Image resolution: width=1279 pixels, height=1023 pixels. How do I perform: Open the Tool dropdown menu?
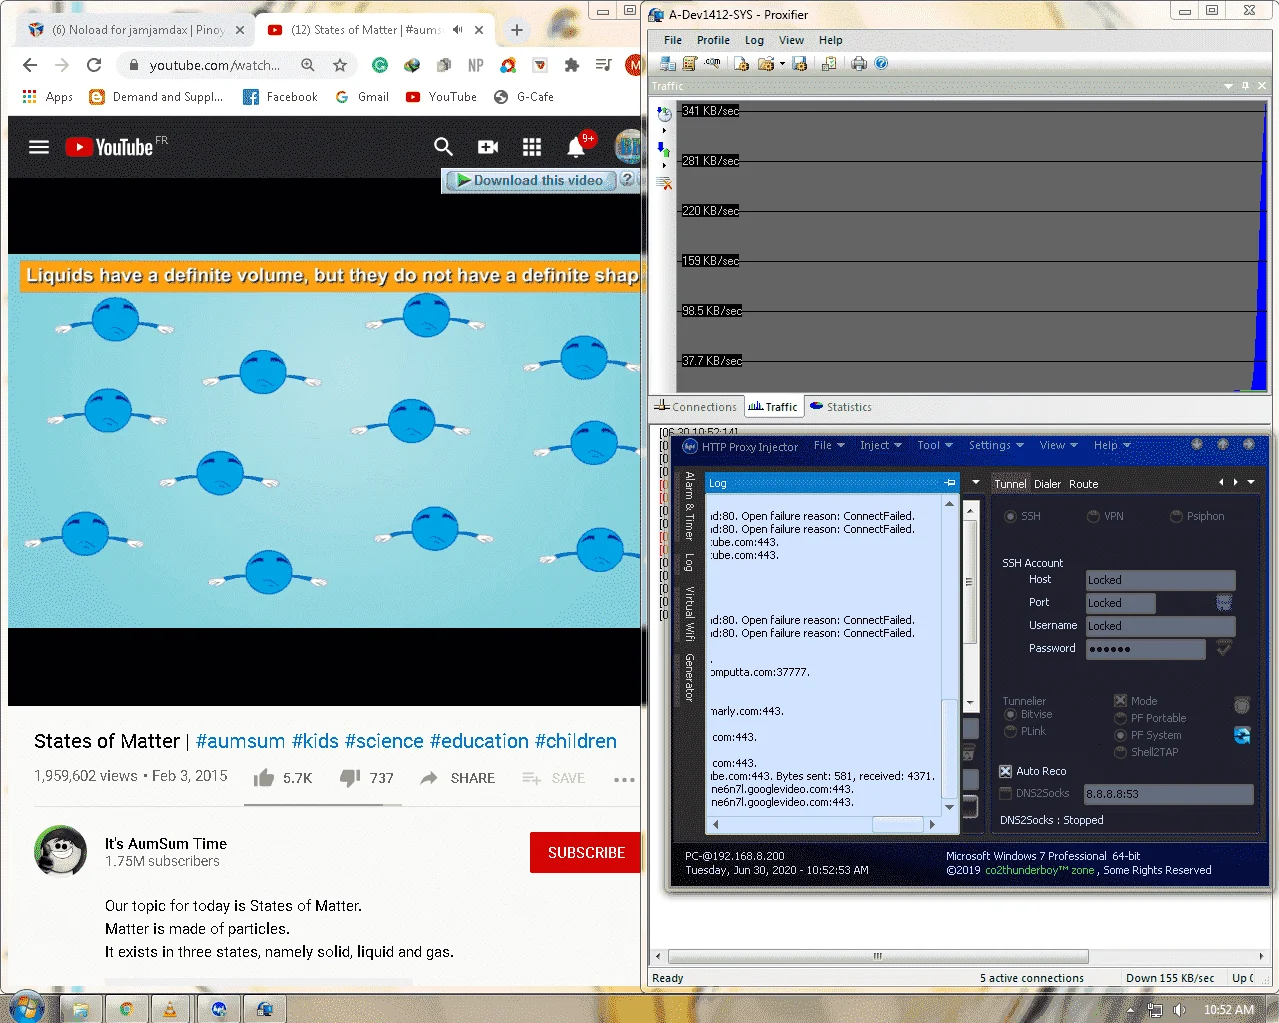[x=935, y=446]
